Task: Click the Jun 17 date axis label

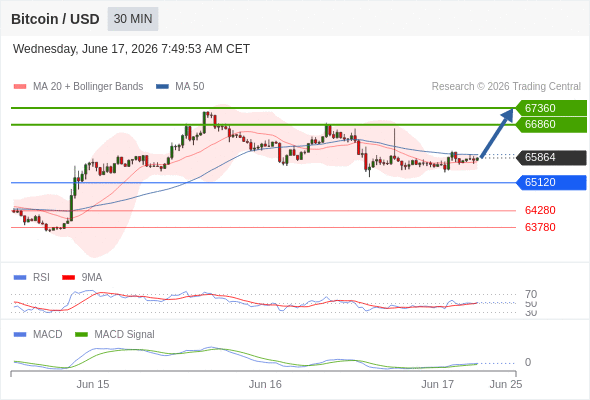Action: pyautogui.click(x=437, y=384)
